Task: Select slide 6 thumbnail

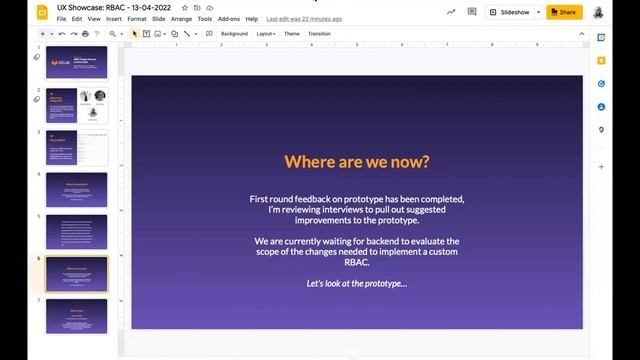Action: (77, 274)
